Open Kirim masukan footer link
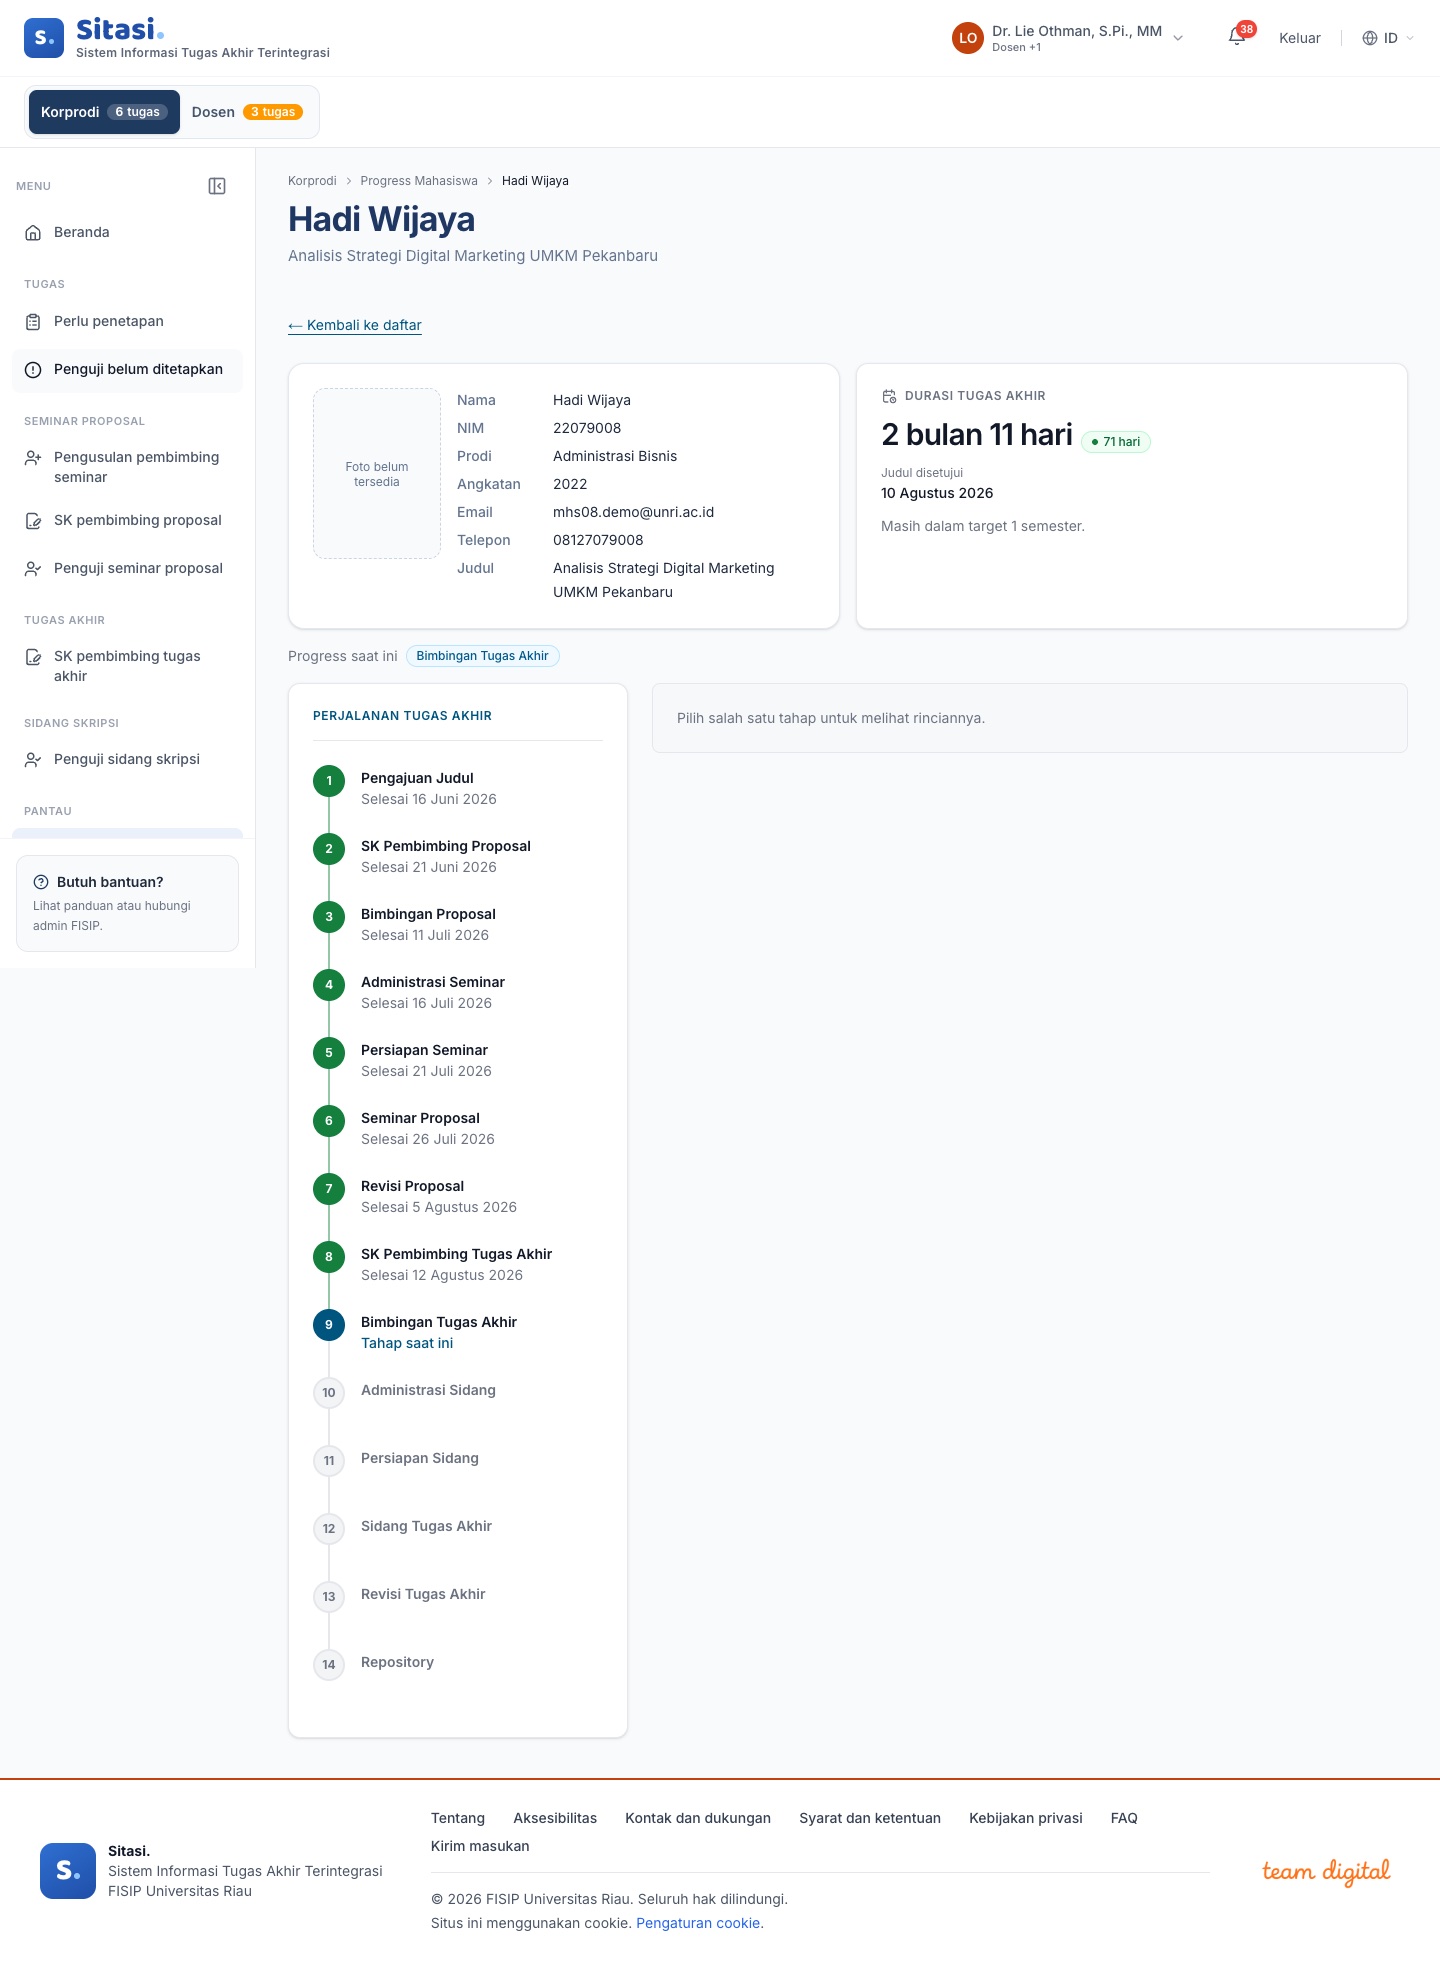Image resolution: width=1440 pixels, height=1961 pixels. [480, 1846]
